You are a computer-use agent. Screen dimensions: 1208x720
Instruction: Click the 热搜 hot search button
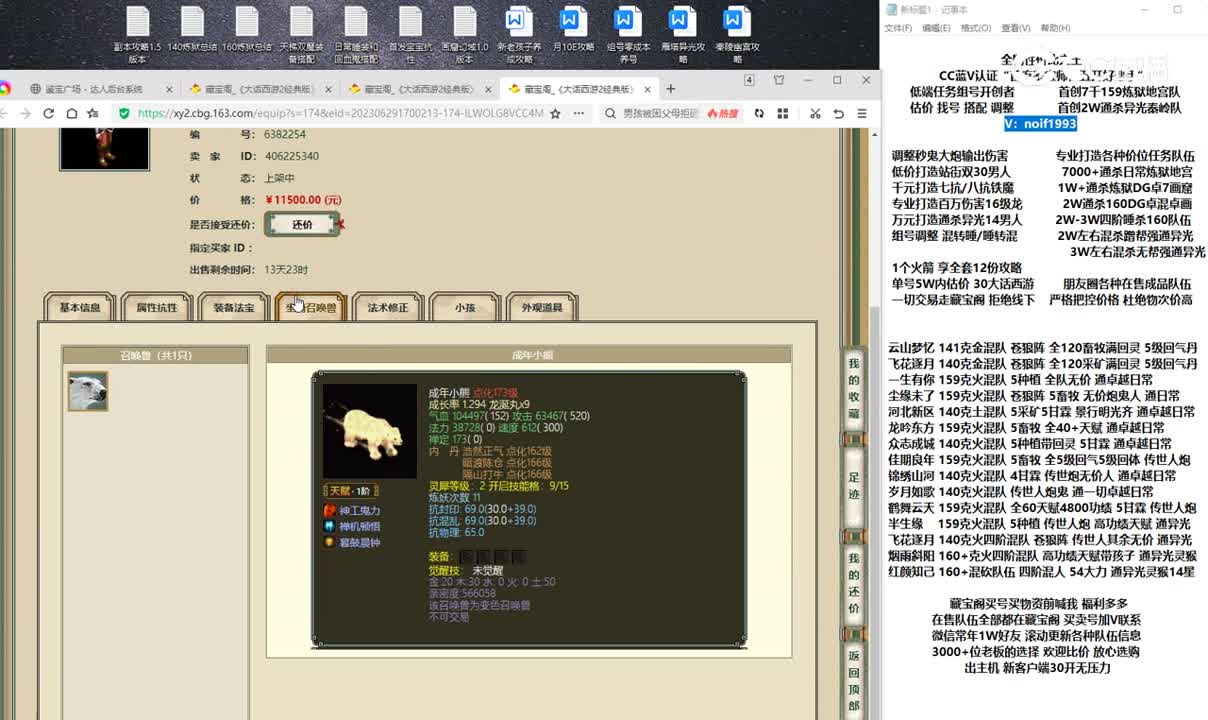723,114
